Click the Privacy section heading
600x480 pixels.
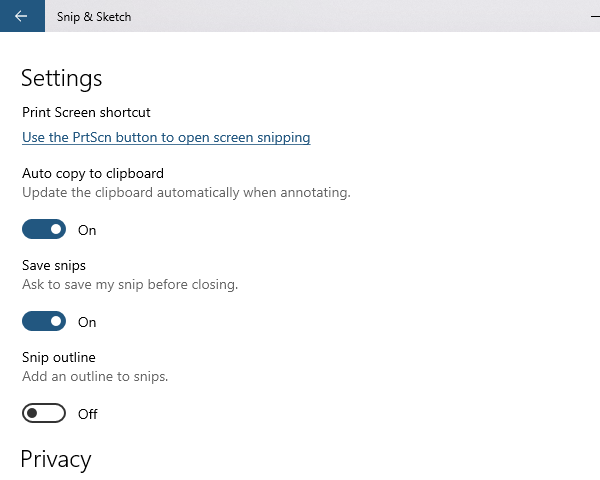point(56,459)
